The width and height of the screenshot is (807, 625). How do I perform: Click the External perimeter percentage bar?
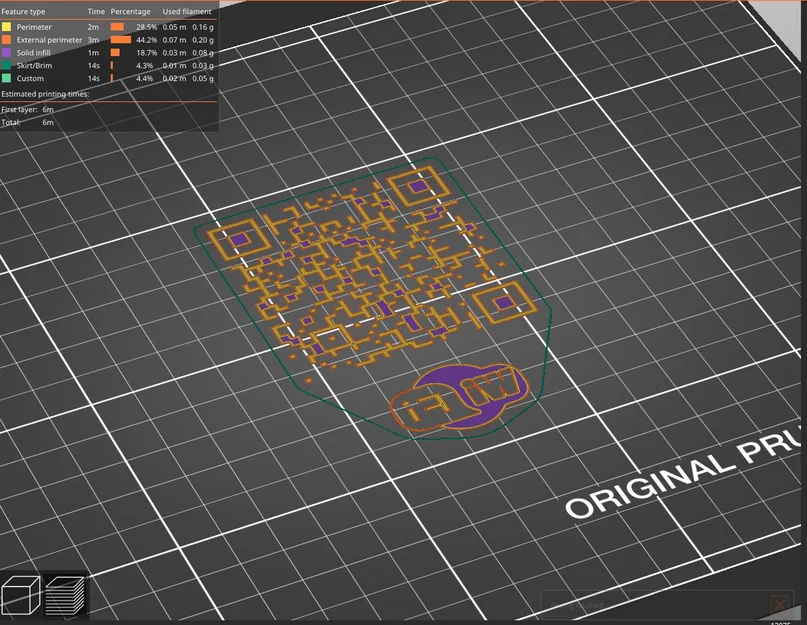[121, 40]
